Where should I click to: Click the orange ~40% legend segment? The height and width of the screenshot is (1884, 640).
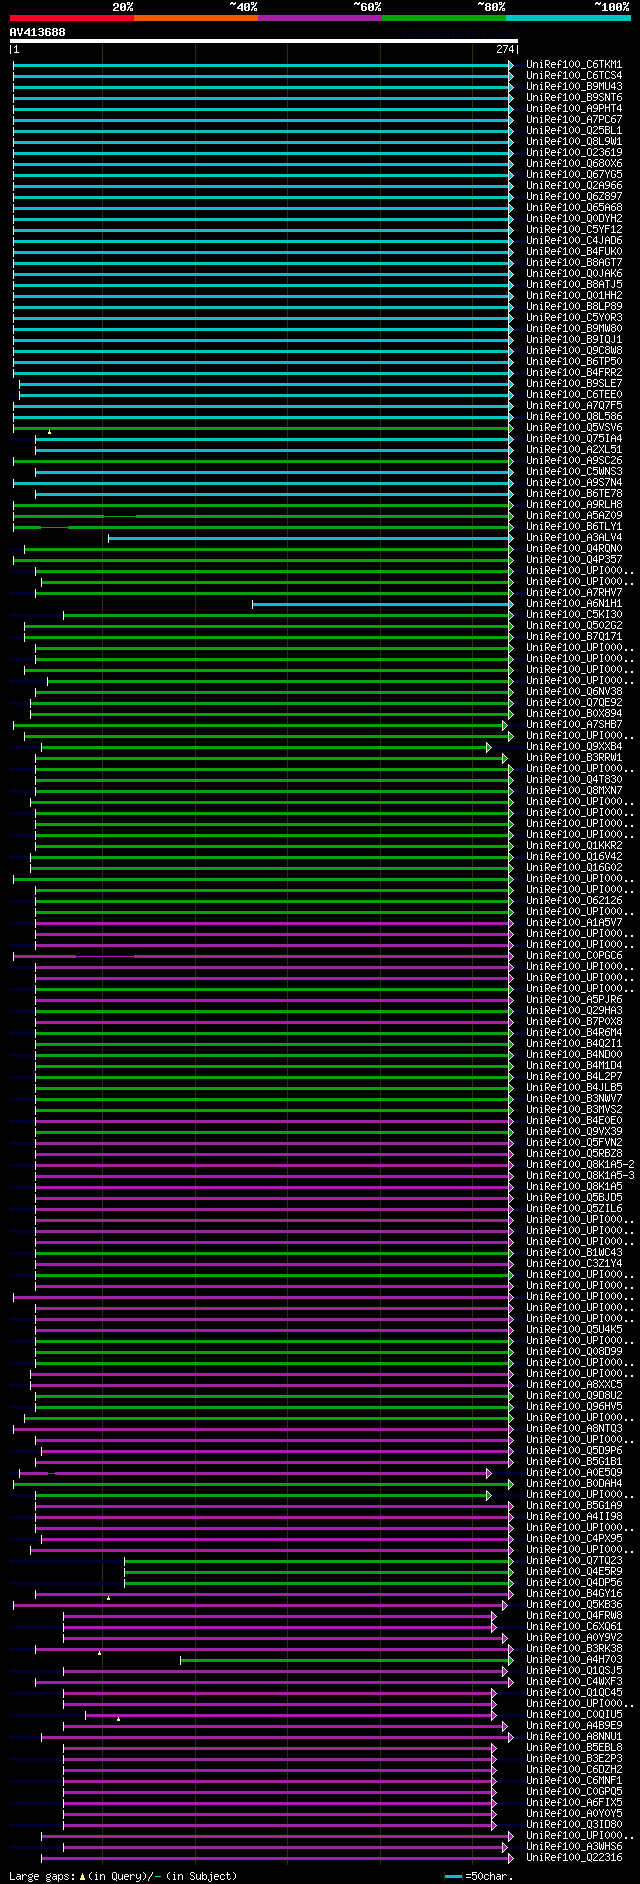(196, 18)
